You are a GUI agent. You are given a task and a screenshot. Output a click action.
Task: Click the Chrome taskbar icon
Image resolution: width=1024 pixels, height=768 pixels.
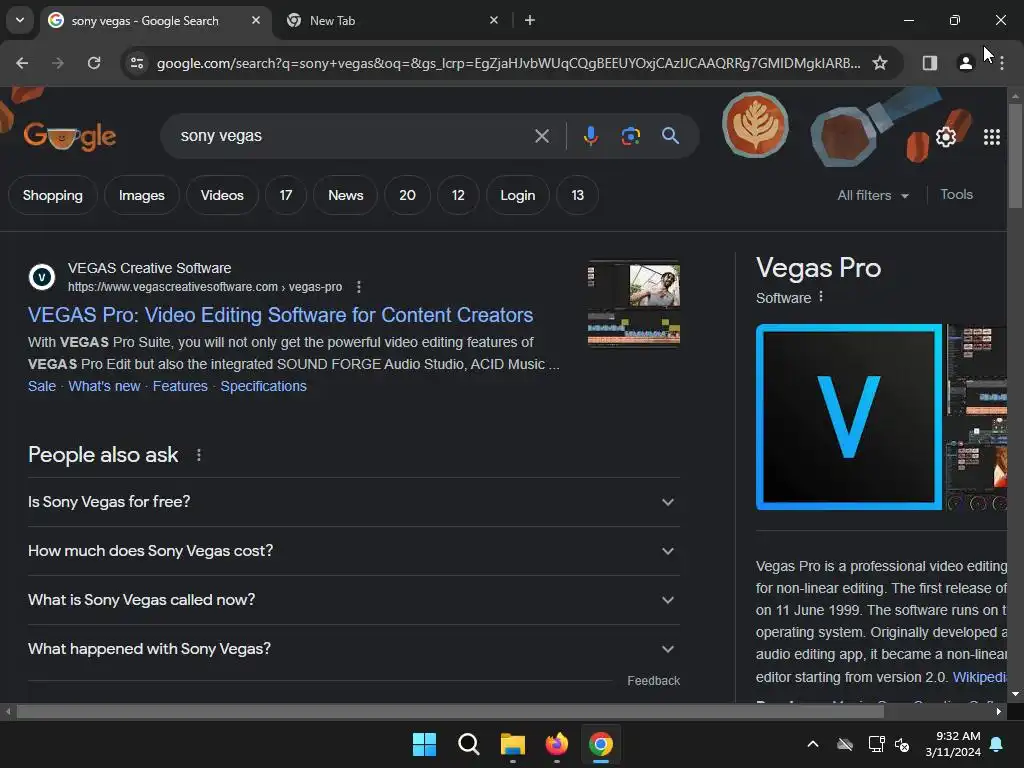click(601, 744)
